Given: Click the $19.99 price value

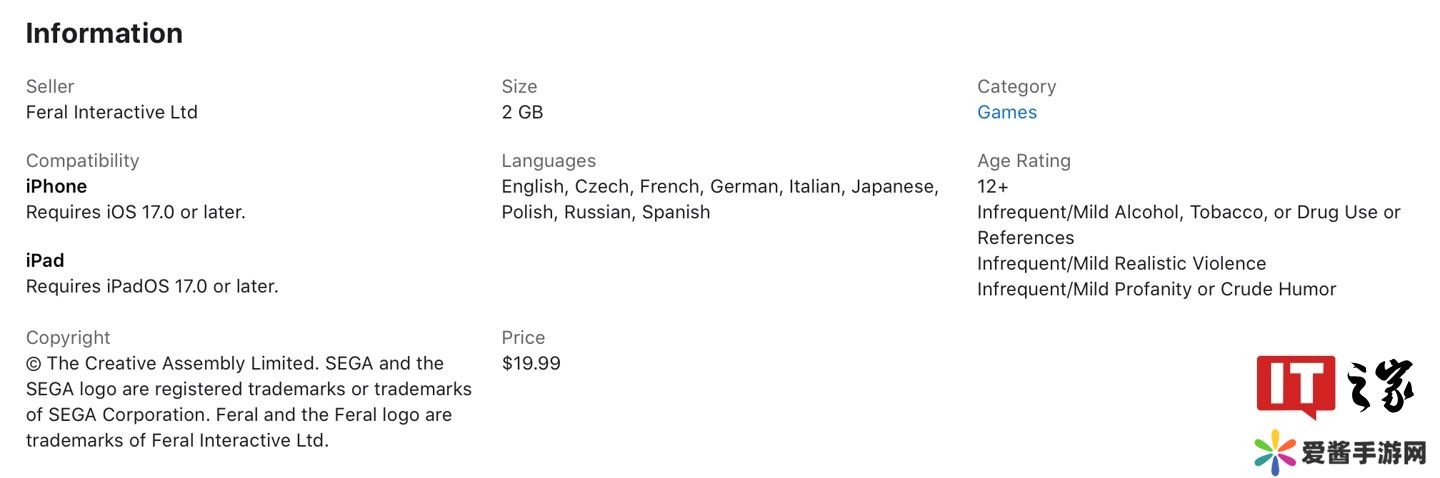Looking at the screenshot, I should 531,363.
